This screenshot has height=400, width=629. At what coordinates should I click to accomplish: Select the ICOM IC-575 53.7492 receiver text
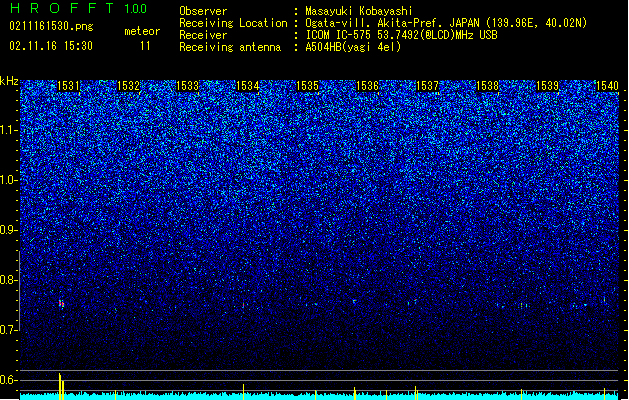click(x=401, y=35)
